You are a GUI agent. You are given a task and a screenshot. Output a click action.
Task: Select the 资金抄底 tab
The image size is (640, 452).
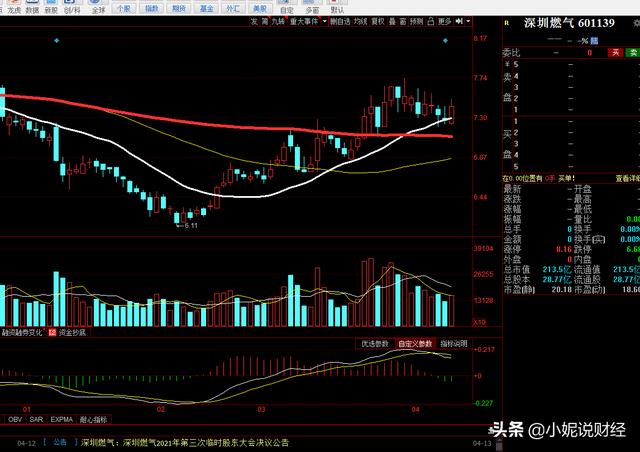tap(72, 332)
